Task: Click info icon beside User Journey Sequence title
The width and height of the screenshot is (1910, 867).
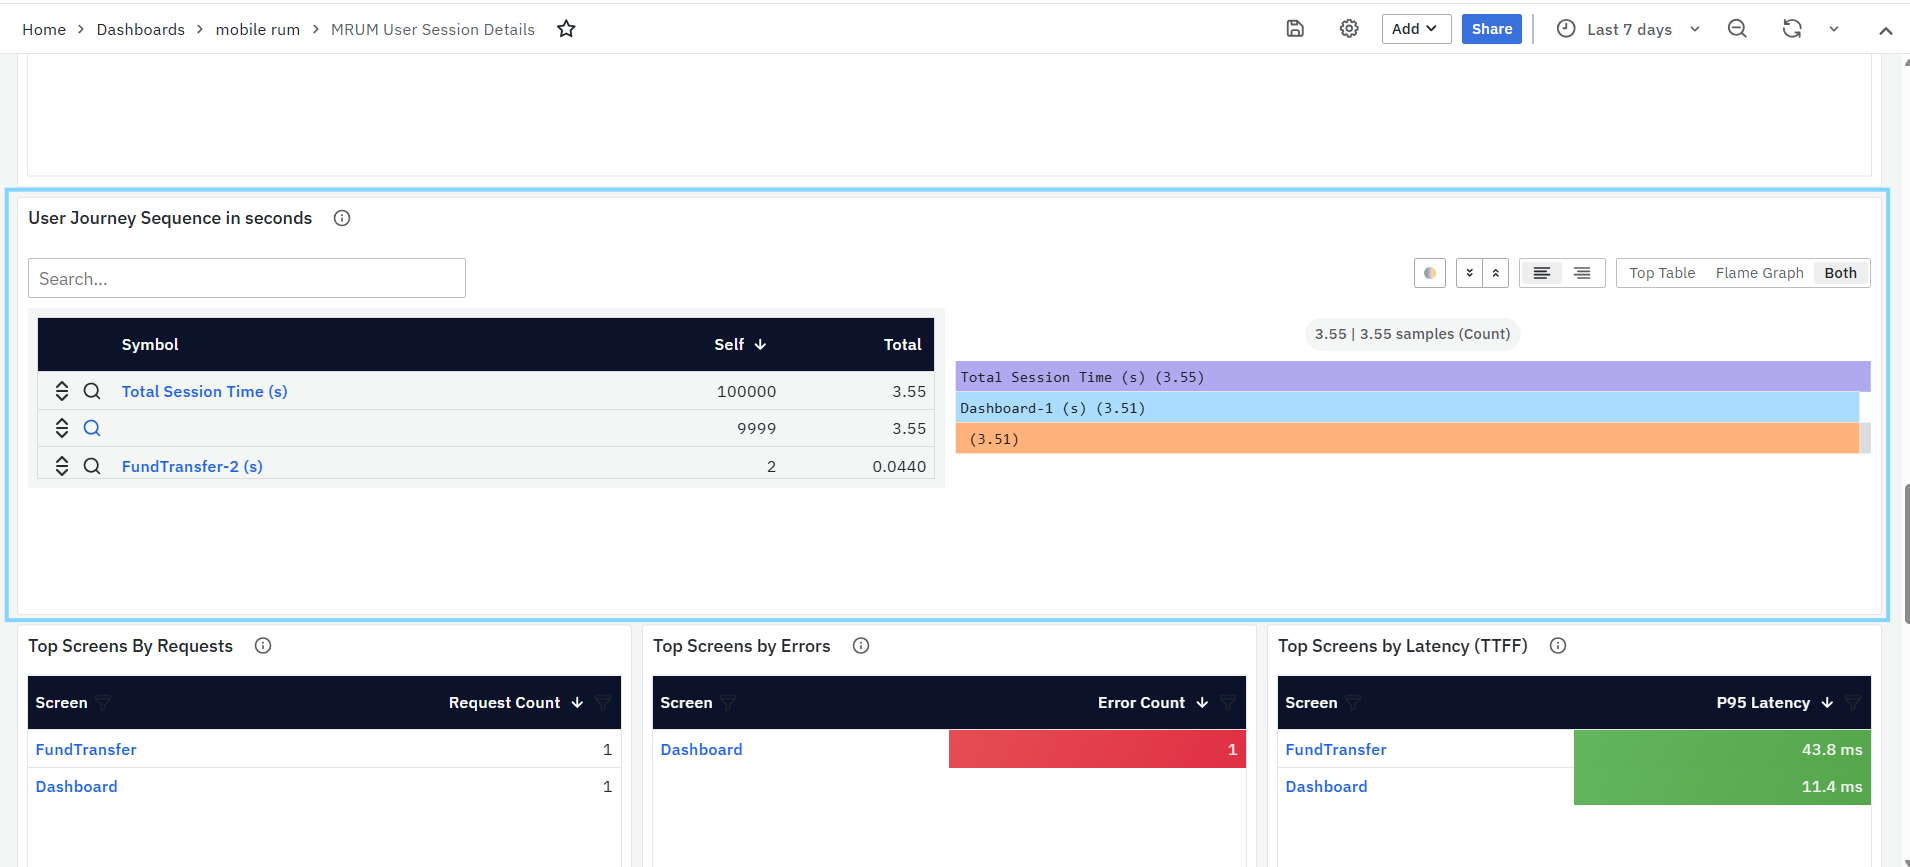Action: [342, 218]
